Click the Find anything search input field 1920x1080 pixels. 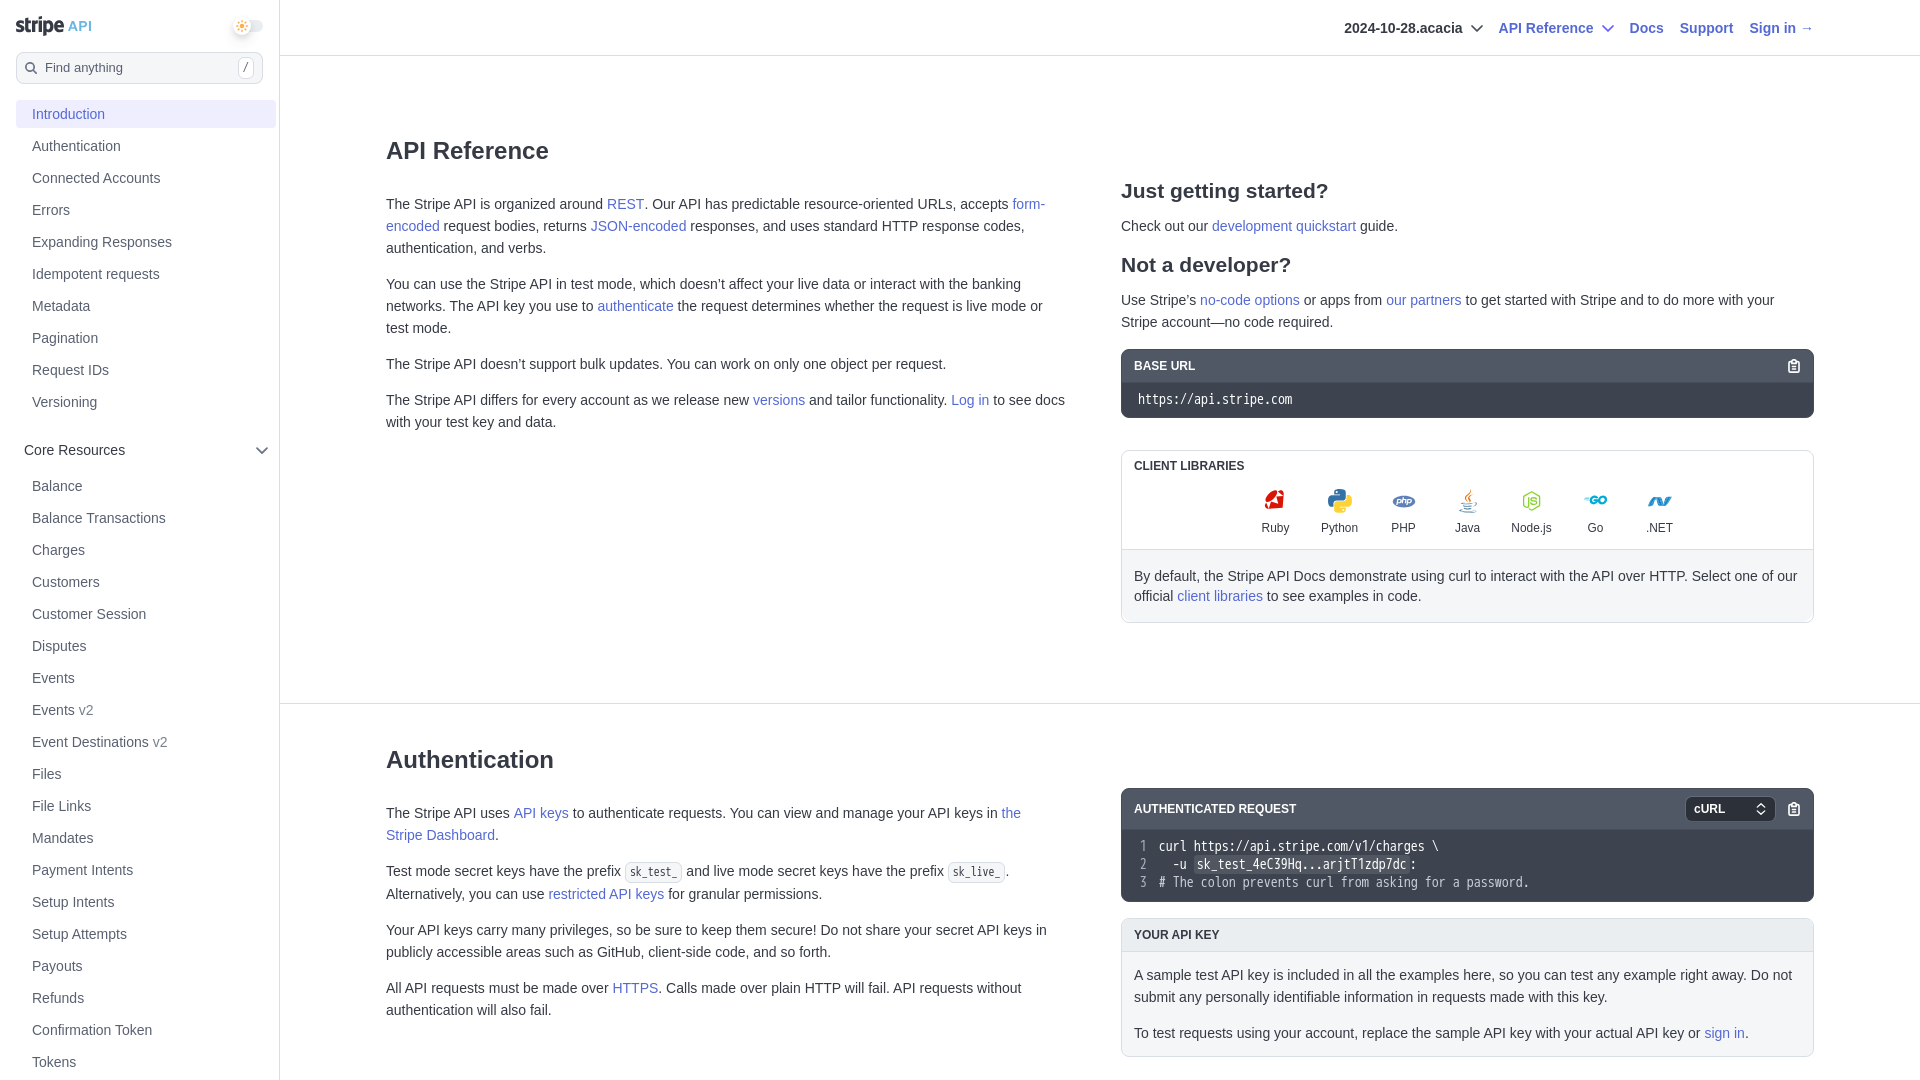pos(138,67)
